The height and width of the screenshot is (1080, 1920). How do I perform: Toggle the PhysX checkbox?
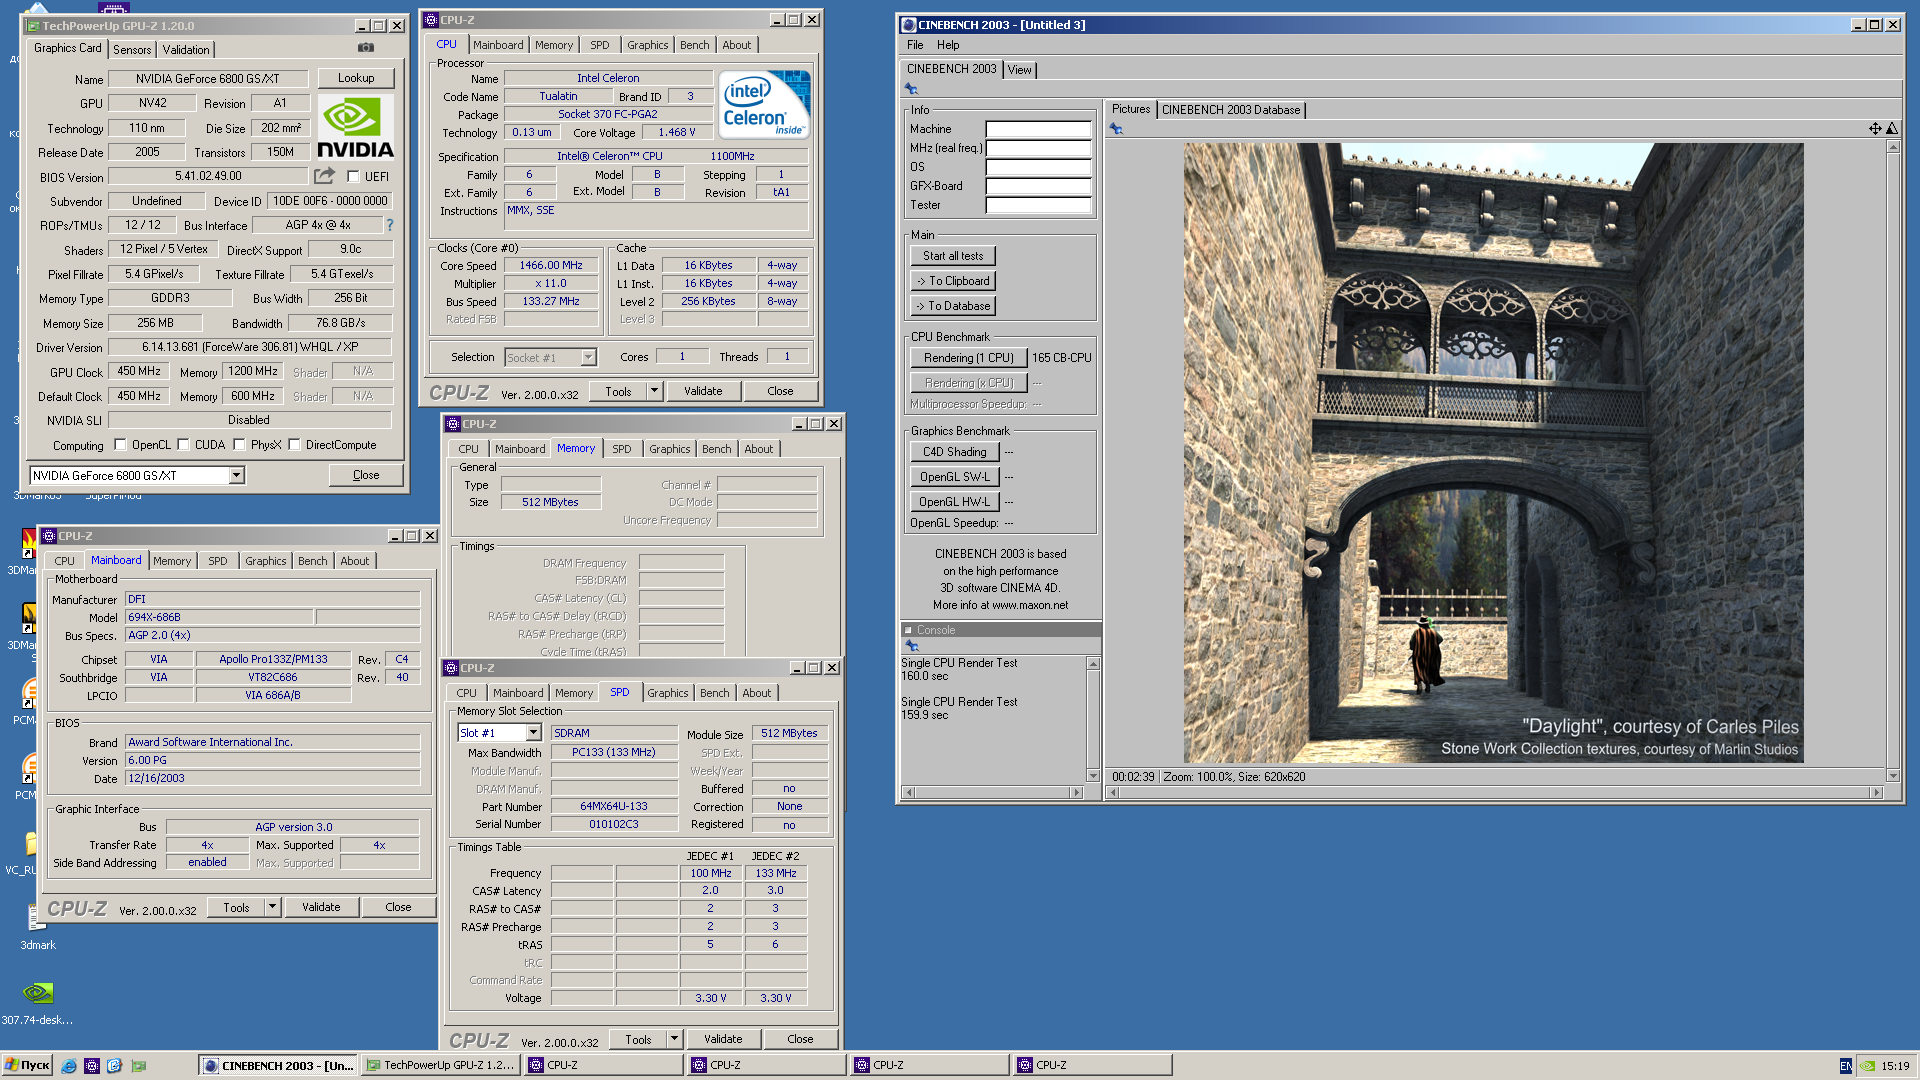[x=239, y=445]
